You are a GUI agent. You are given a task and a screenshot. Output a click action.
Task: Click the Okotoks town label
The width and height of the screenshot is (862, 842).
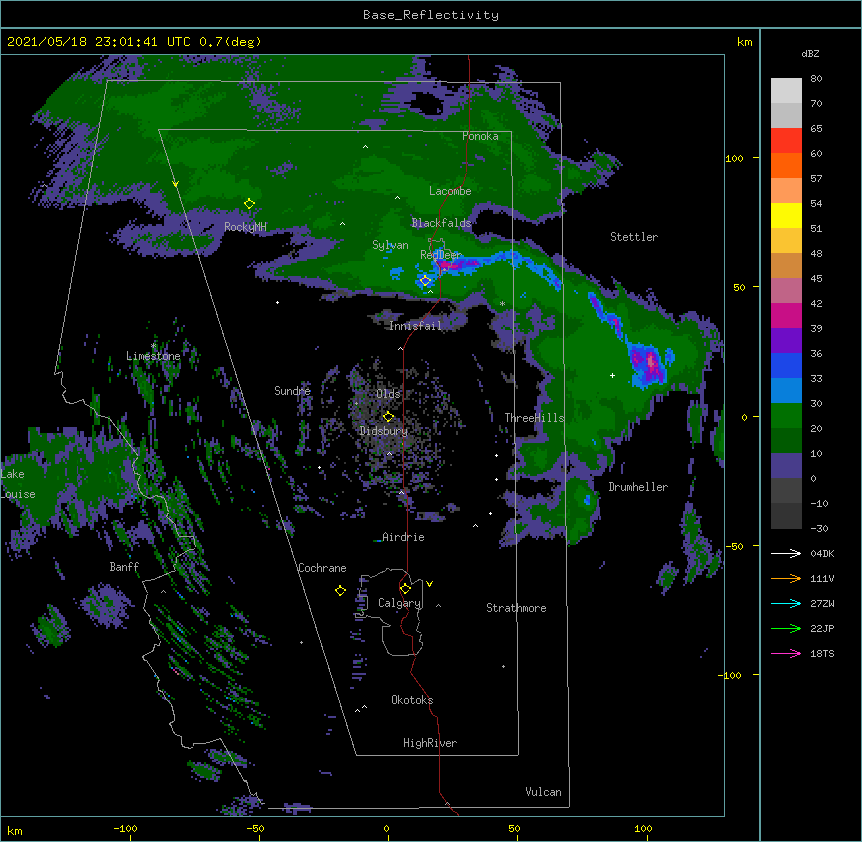point(412,700)
